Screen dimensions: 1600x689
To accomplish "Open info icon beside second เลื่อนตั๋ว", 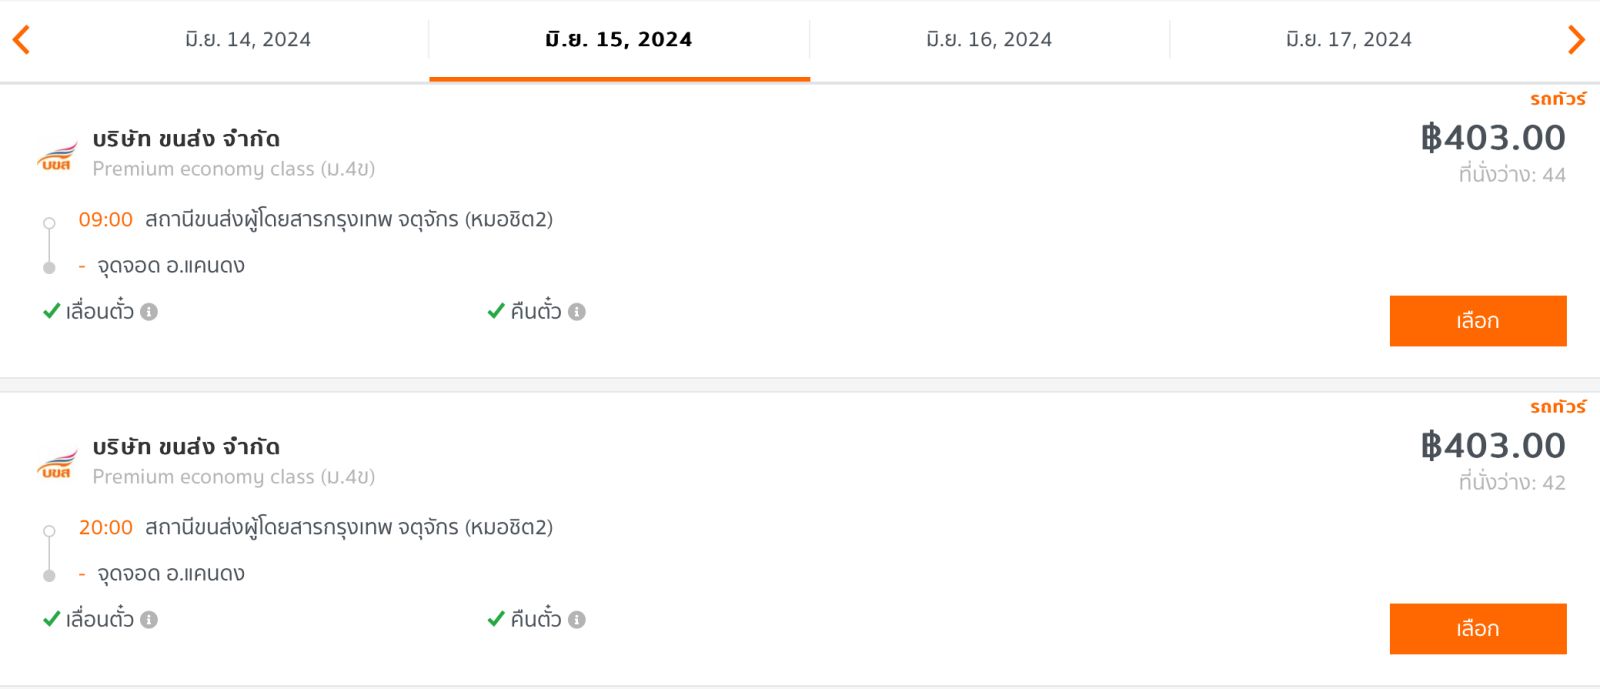I will tap(149, 620).
